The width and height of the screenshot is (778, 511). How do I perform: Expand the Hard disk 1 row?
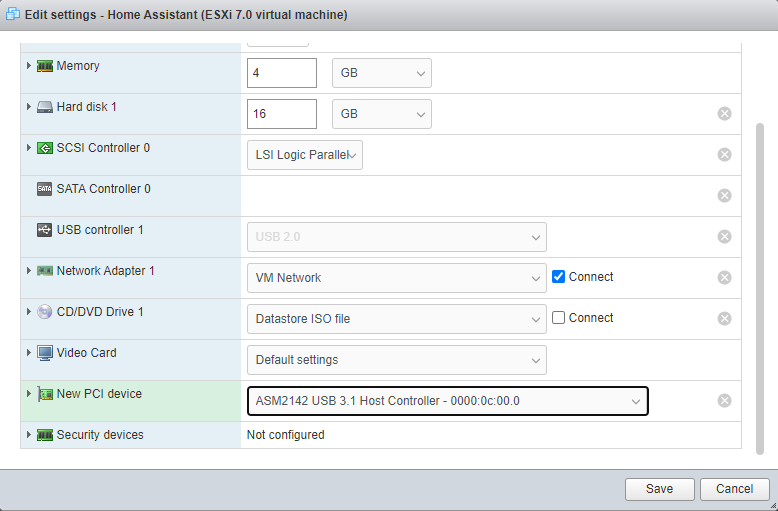pos(29,107)
